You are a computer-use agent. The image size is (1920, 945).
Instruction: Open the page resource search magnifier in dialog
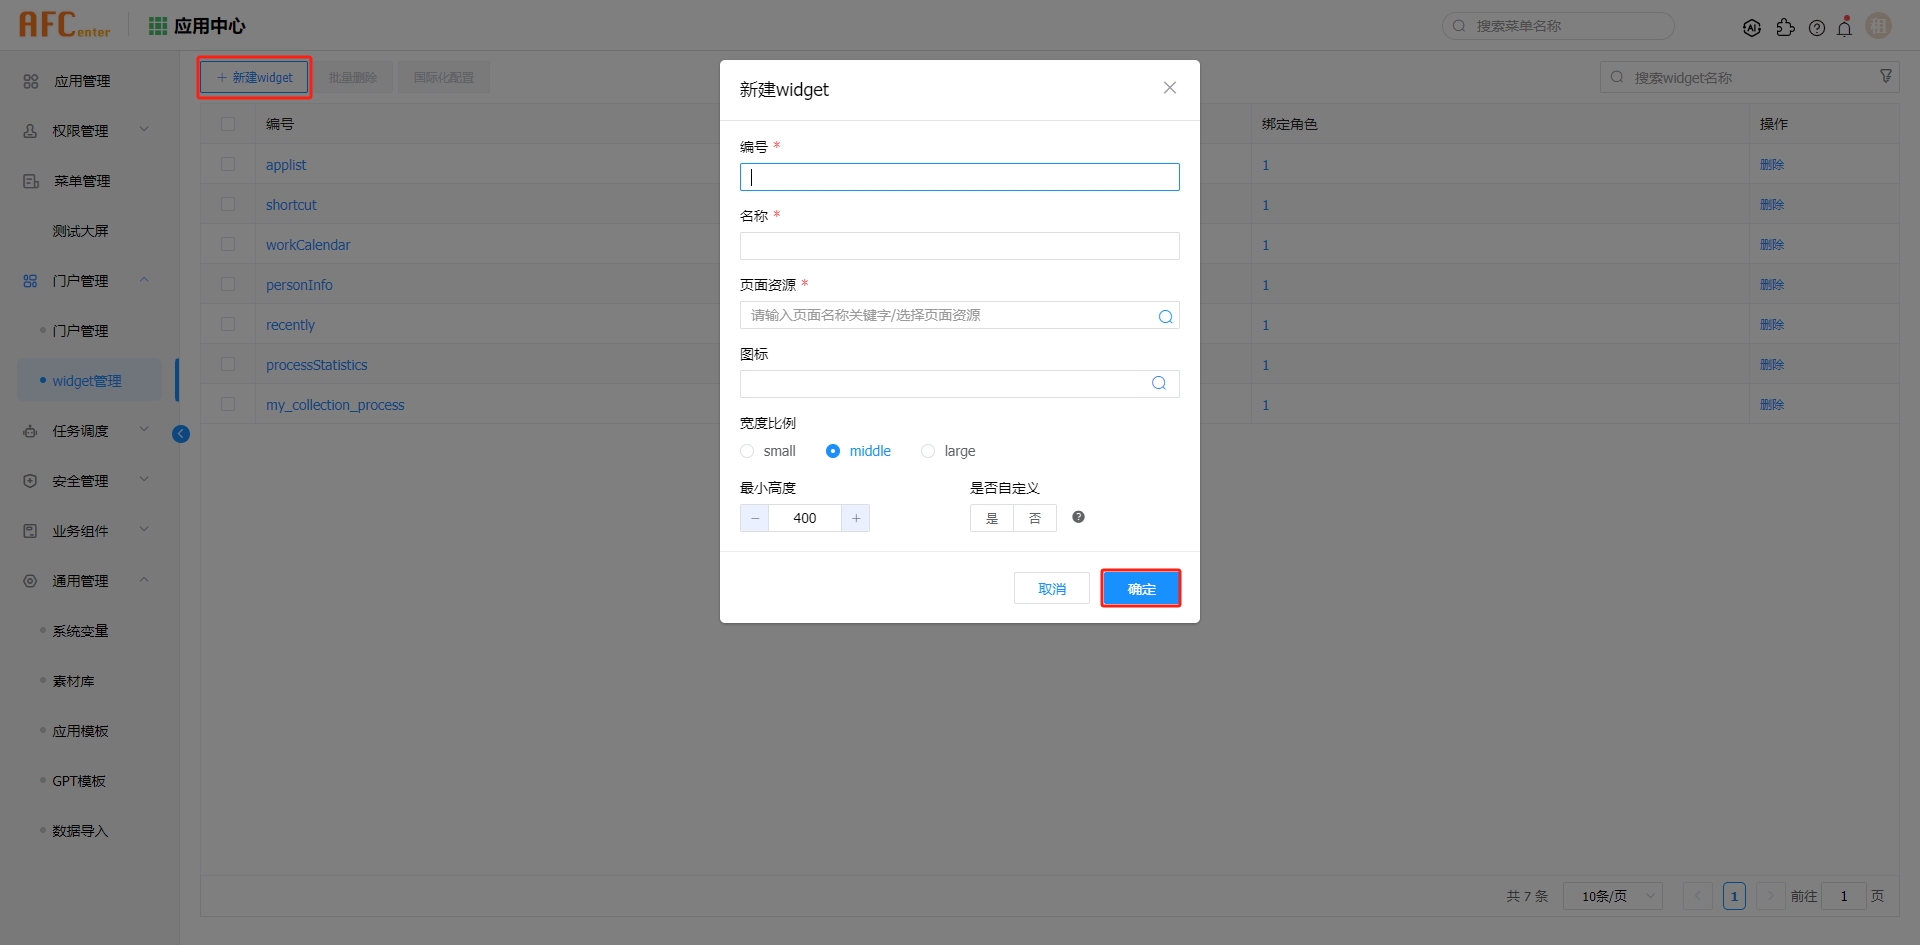(1164, 316)
